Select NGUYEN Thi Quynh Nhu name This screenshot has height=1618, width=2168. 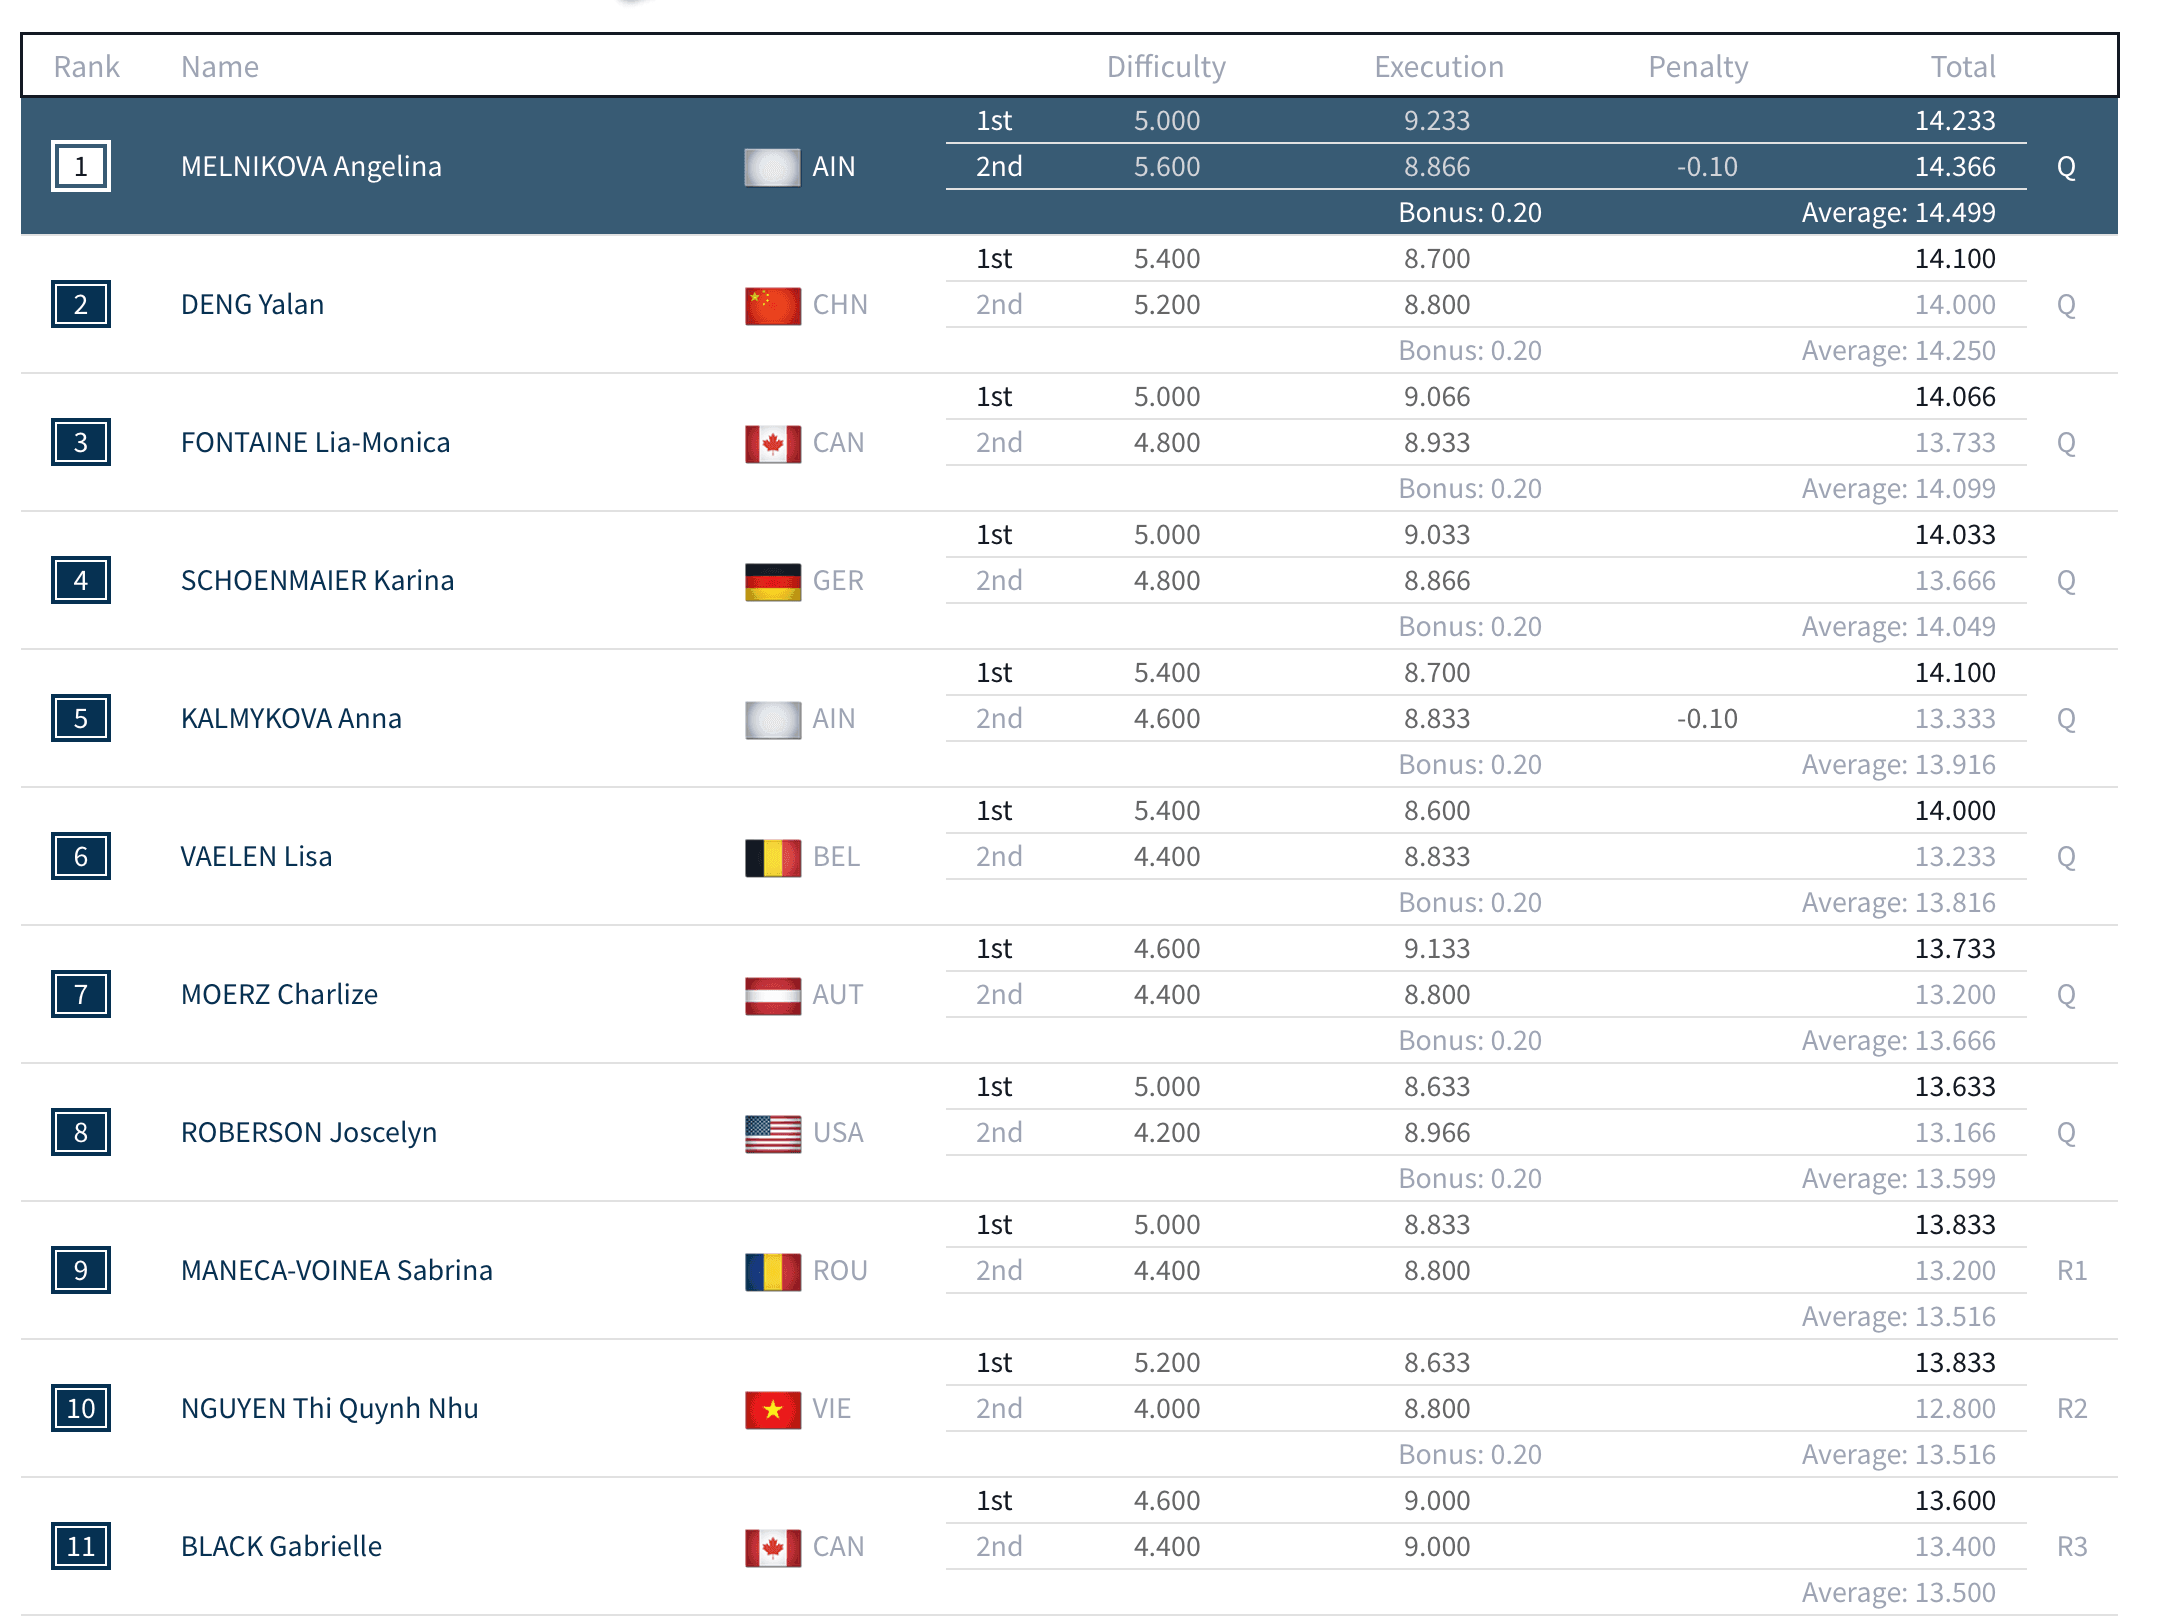tap(329, 1409)
